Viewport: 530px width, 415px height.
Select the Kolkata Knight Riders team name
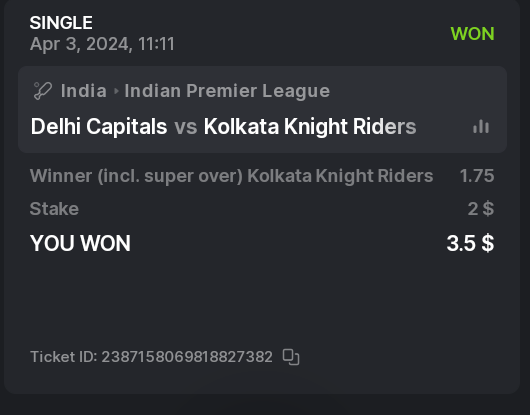coord(310,127)
